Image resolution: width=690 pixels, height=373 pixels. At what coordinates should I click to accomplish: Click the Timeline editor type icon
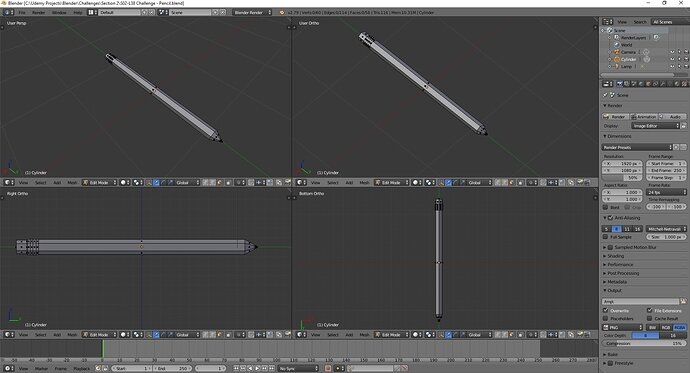8,369
